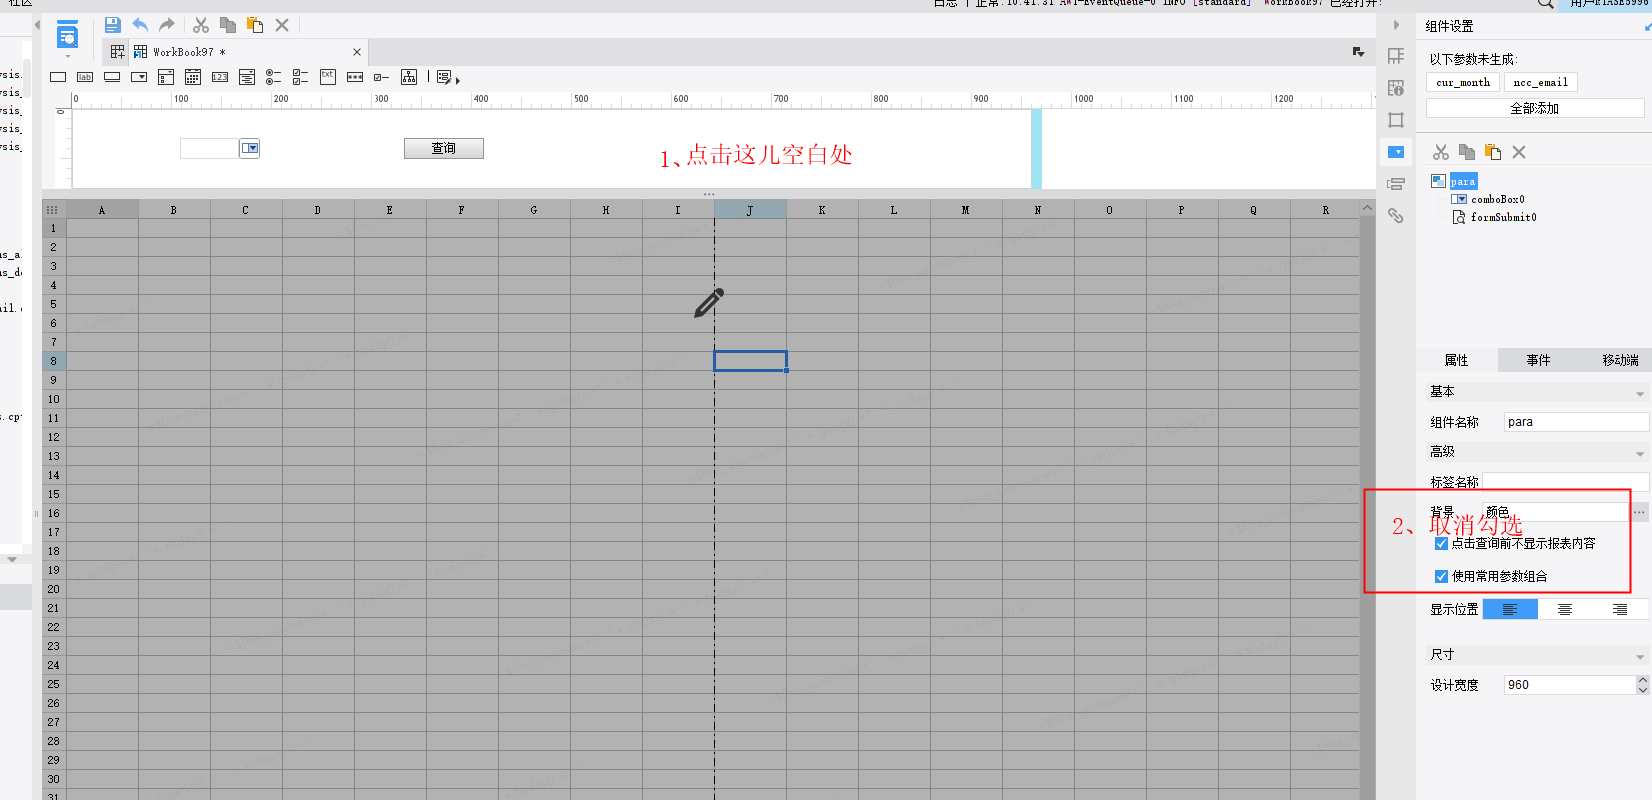Image resolution: width=1652 pixels, height=800 pixels.
Task: Click the paste icon in the top toolbar
Action: click(255, 25)
